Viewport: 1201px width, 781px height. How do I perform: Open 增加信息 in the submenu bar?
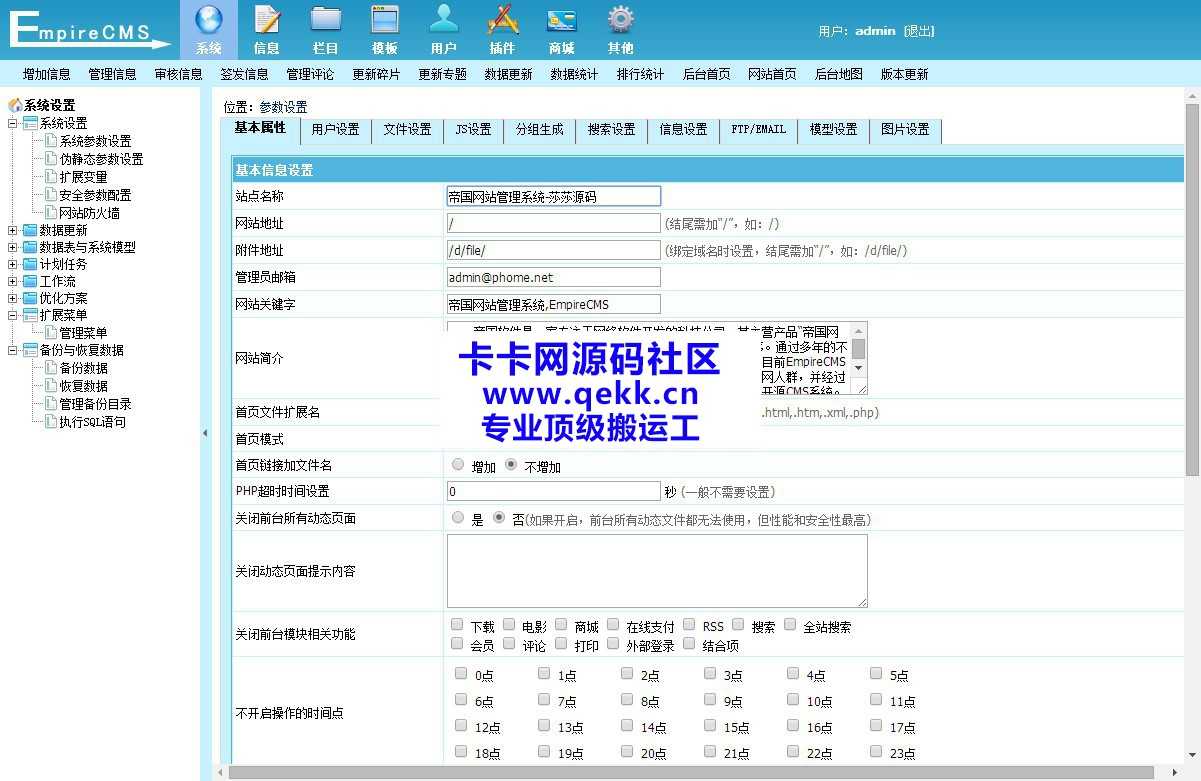click(47, 74)
